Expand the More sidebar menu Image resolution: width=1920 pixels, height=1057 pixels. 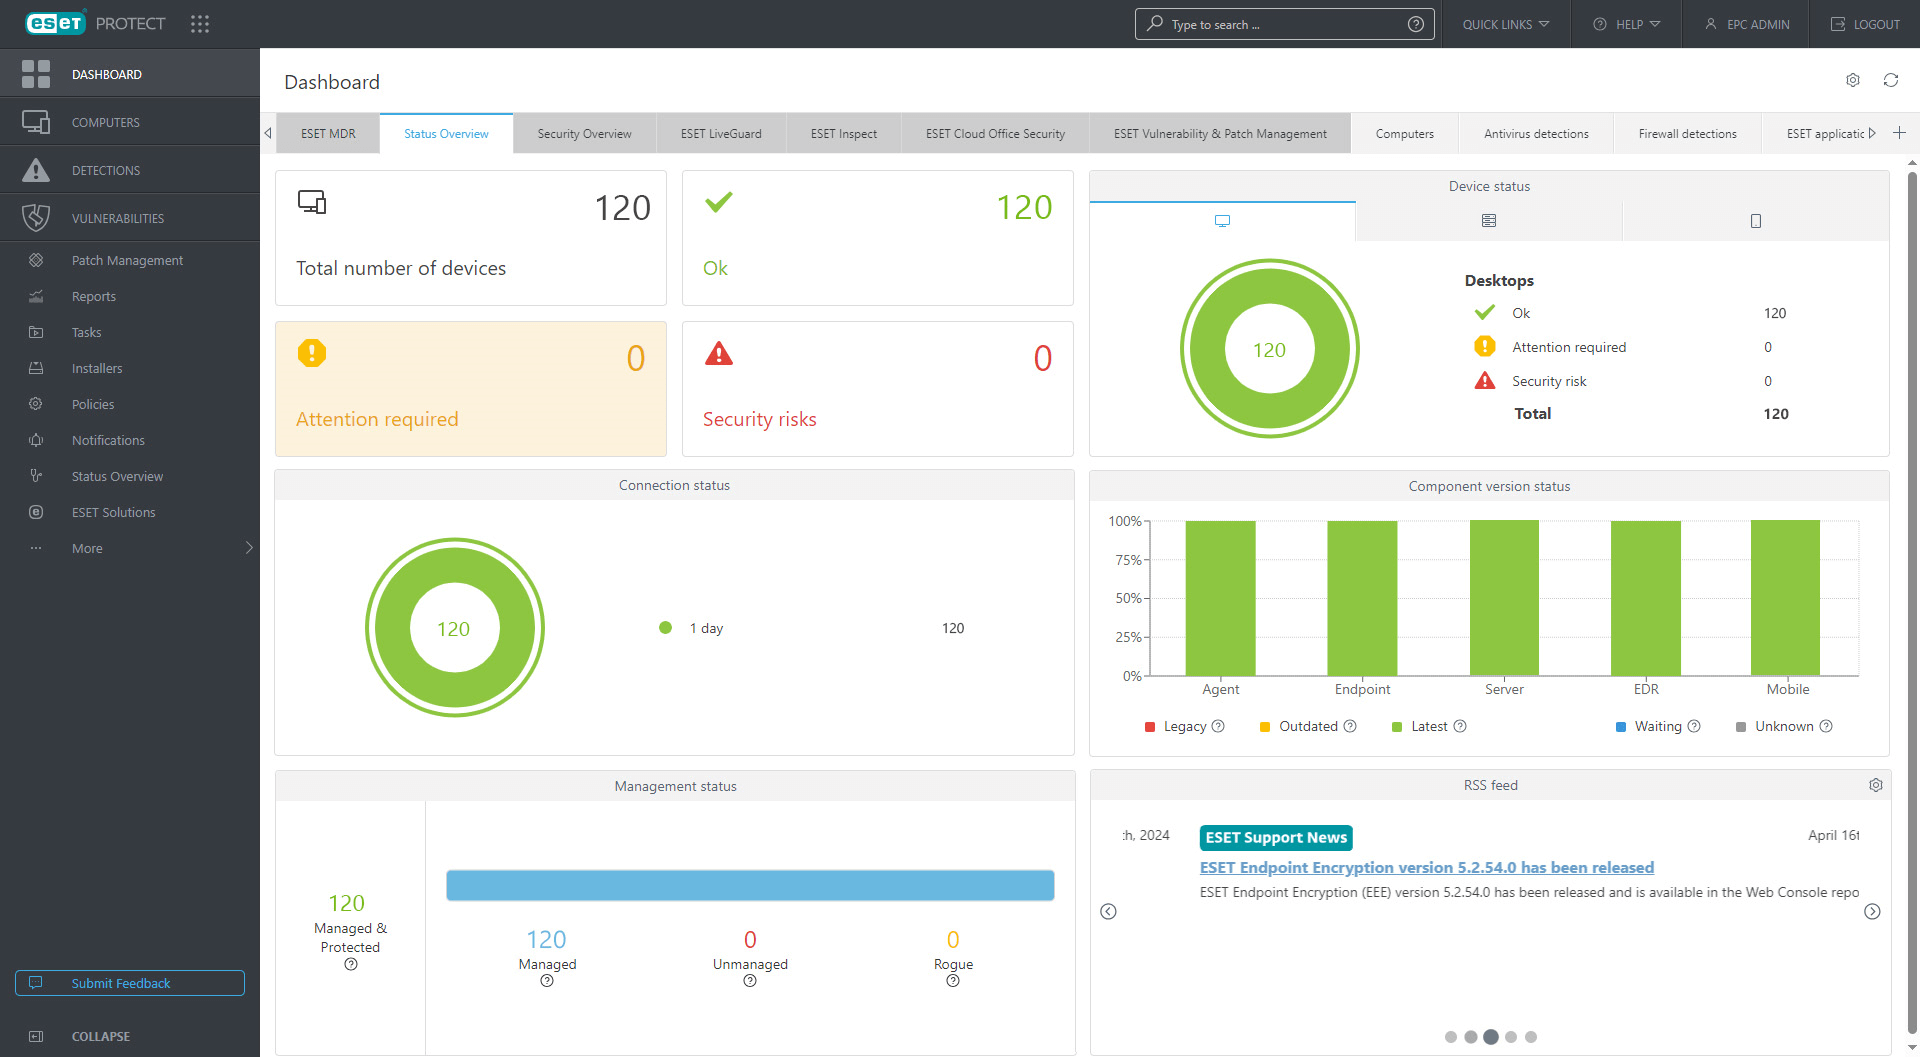coord(130,548)
